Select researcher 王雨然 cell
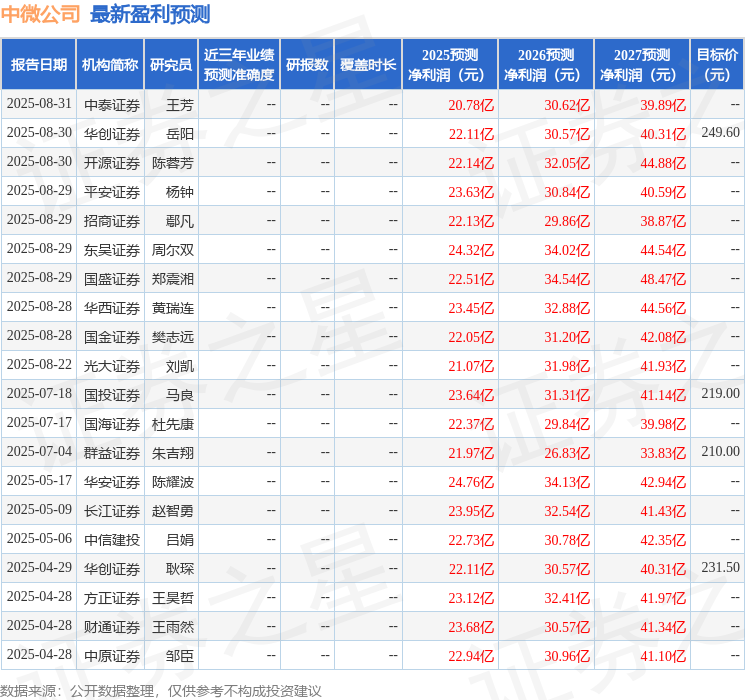The image size is (745, 700). [172, 627]
